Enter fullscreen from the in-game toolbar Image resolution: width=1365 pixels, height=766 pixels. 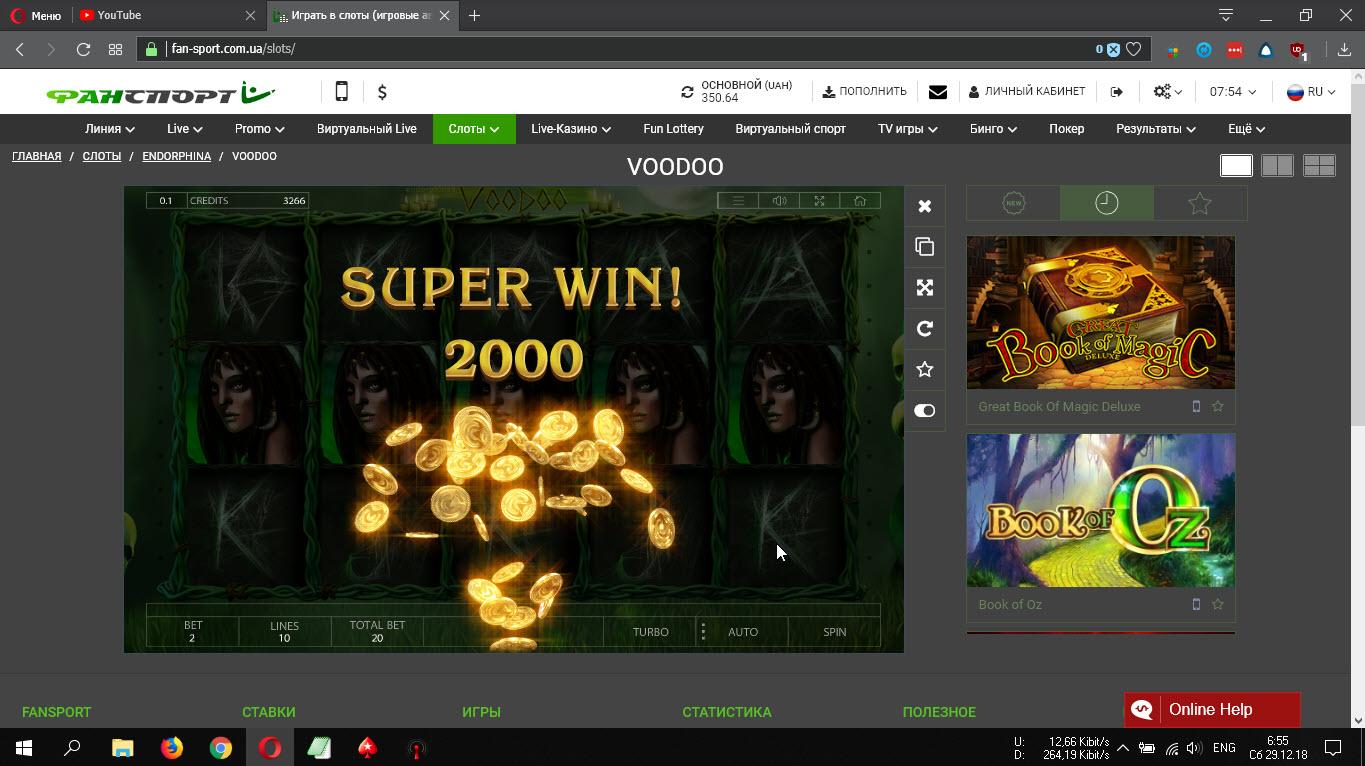pos(819,200)
